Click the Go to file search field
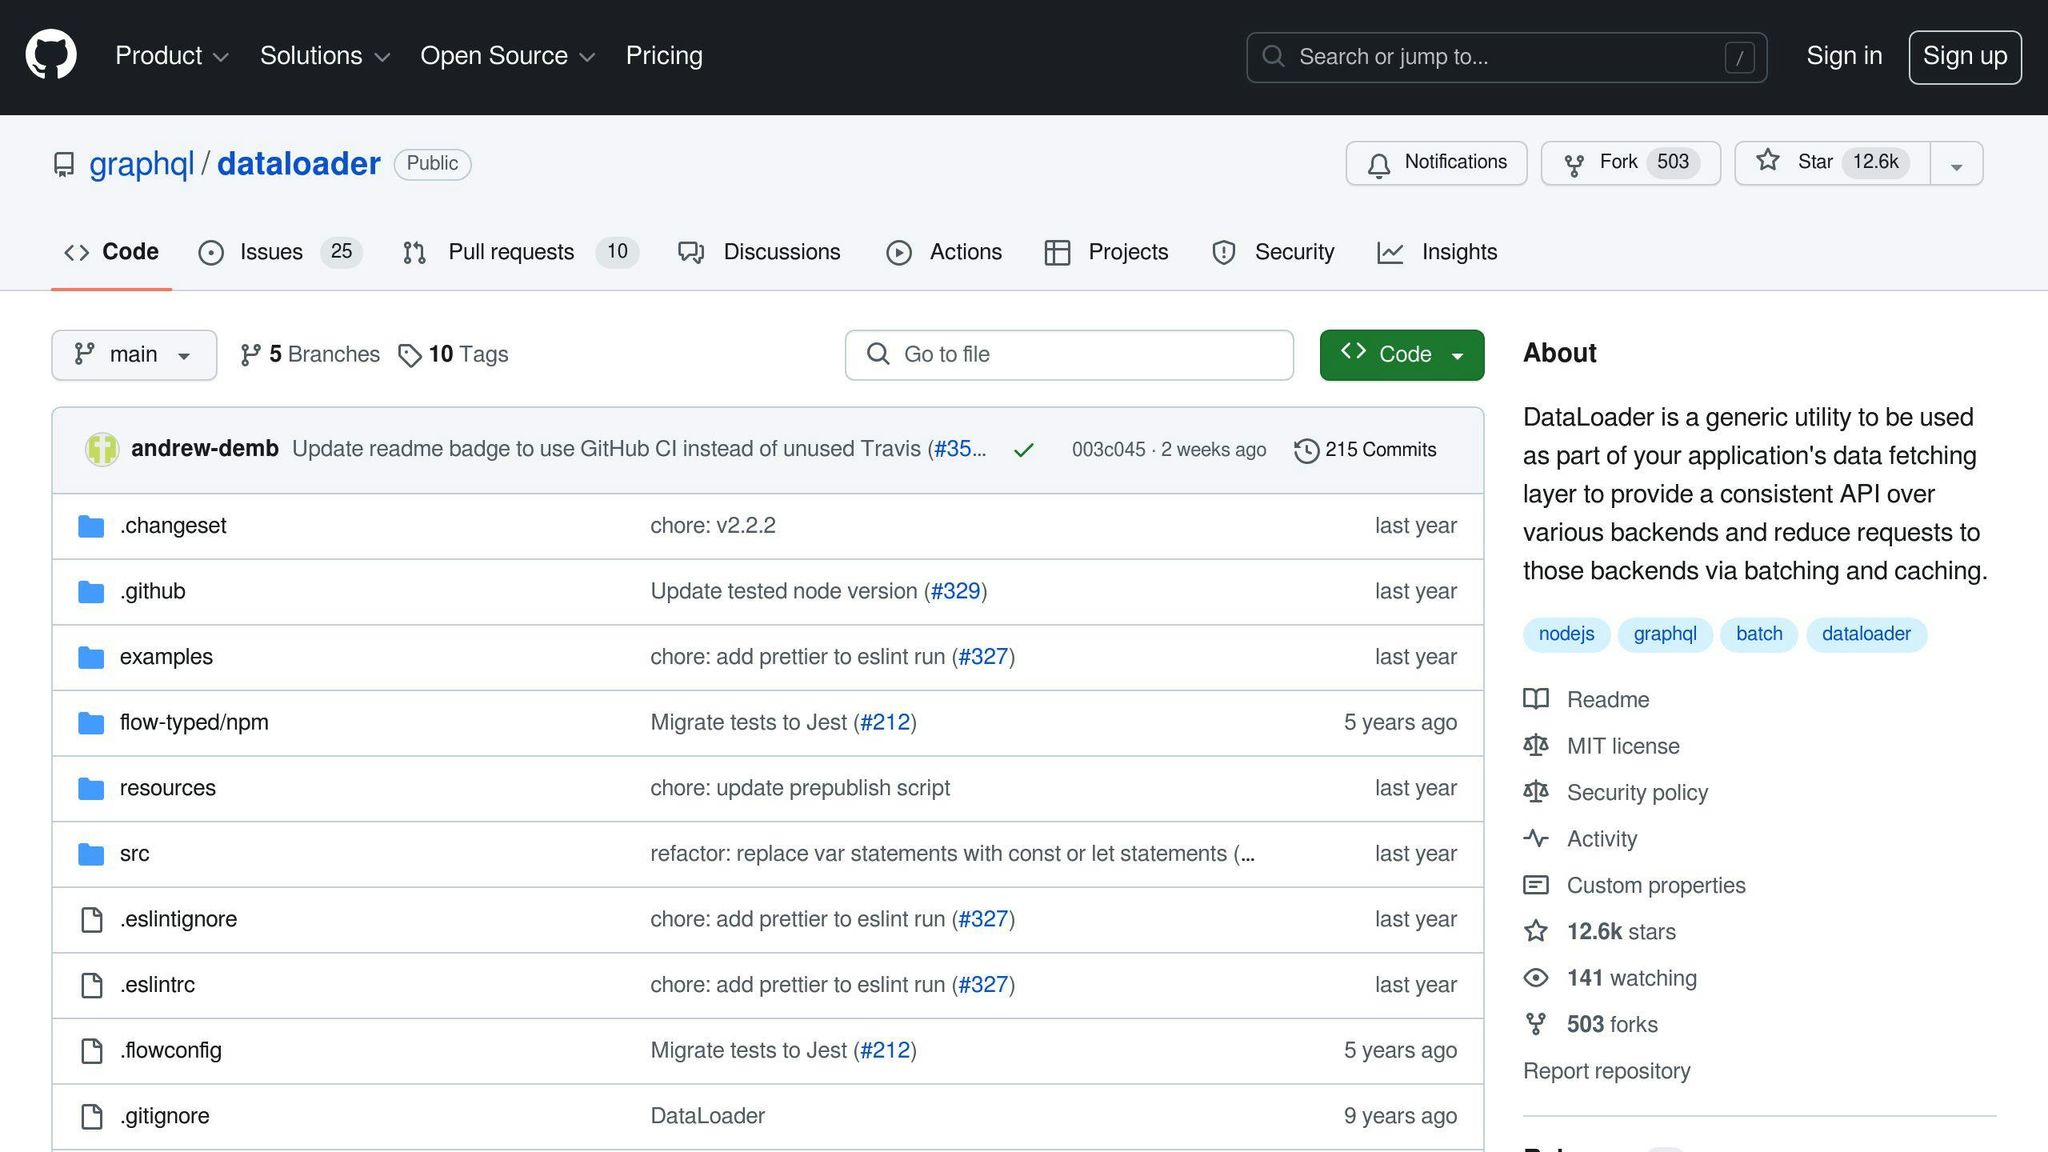The height and width of the screenshot is (1152, 2048). 1068,355
